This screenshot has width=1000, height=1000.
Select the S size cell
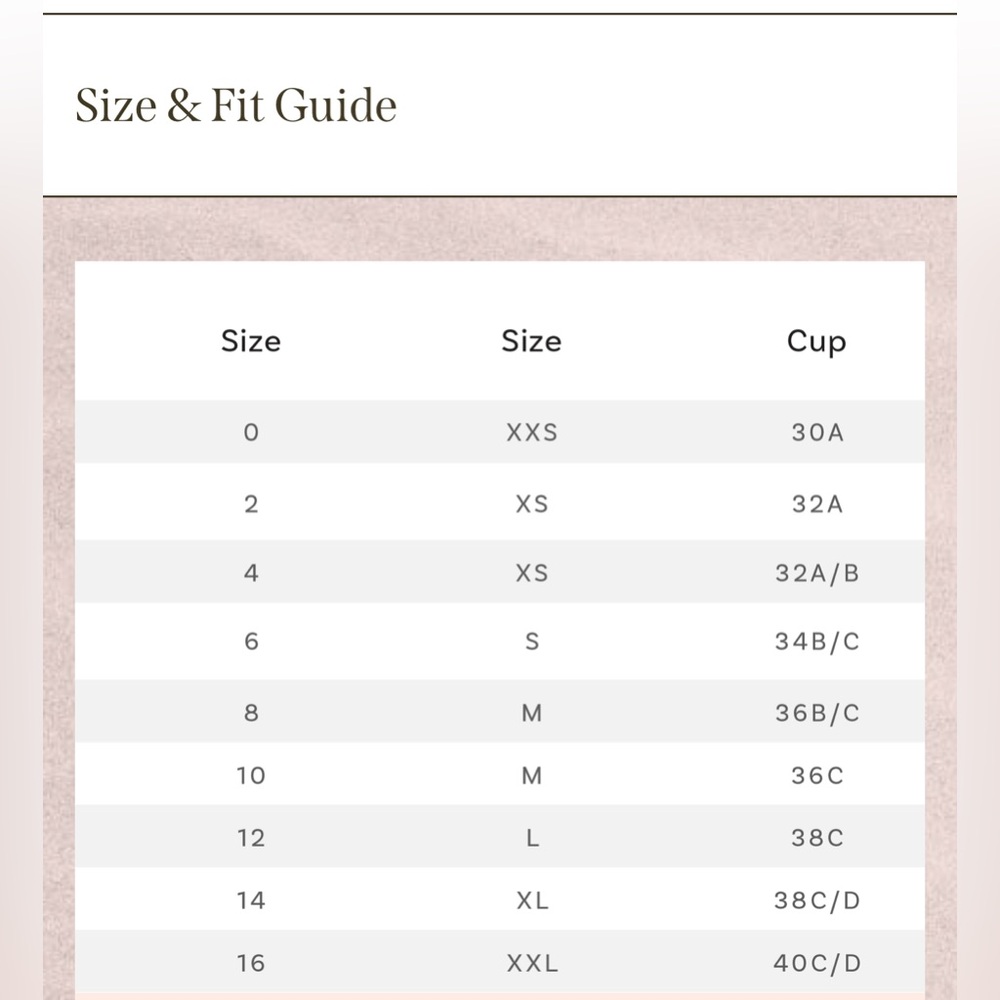532,641
